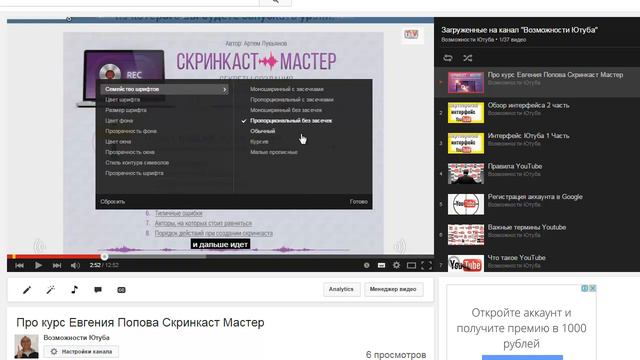
Task: Open current playlist item Про курс Евгения Попова
Action: [x=537, y=82]
